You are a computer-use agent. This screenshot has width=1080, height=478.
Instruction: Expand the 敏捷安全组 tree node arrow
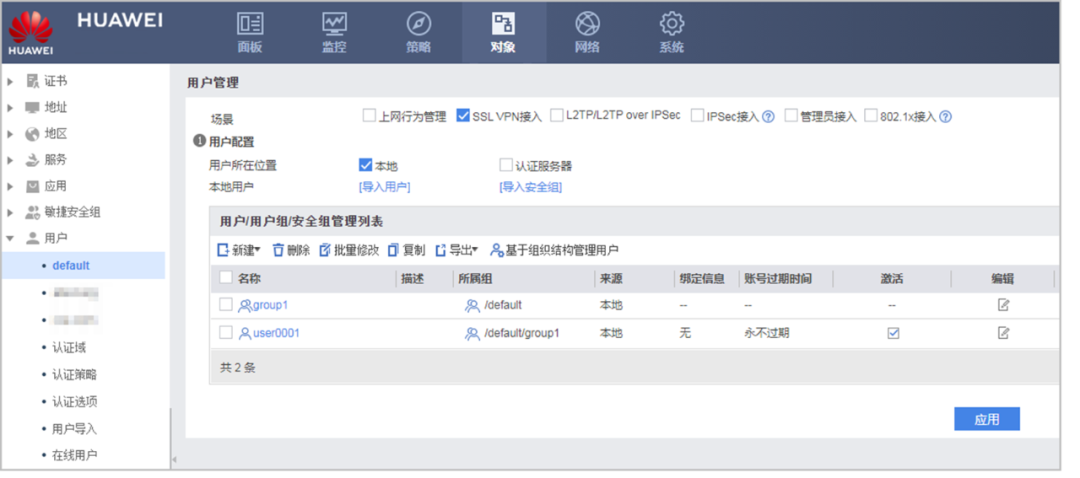(10, 213)
